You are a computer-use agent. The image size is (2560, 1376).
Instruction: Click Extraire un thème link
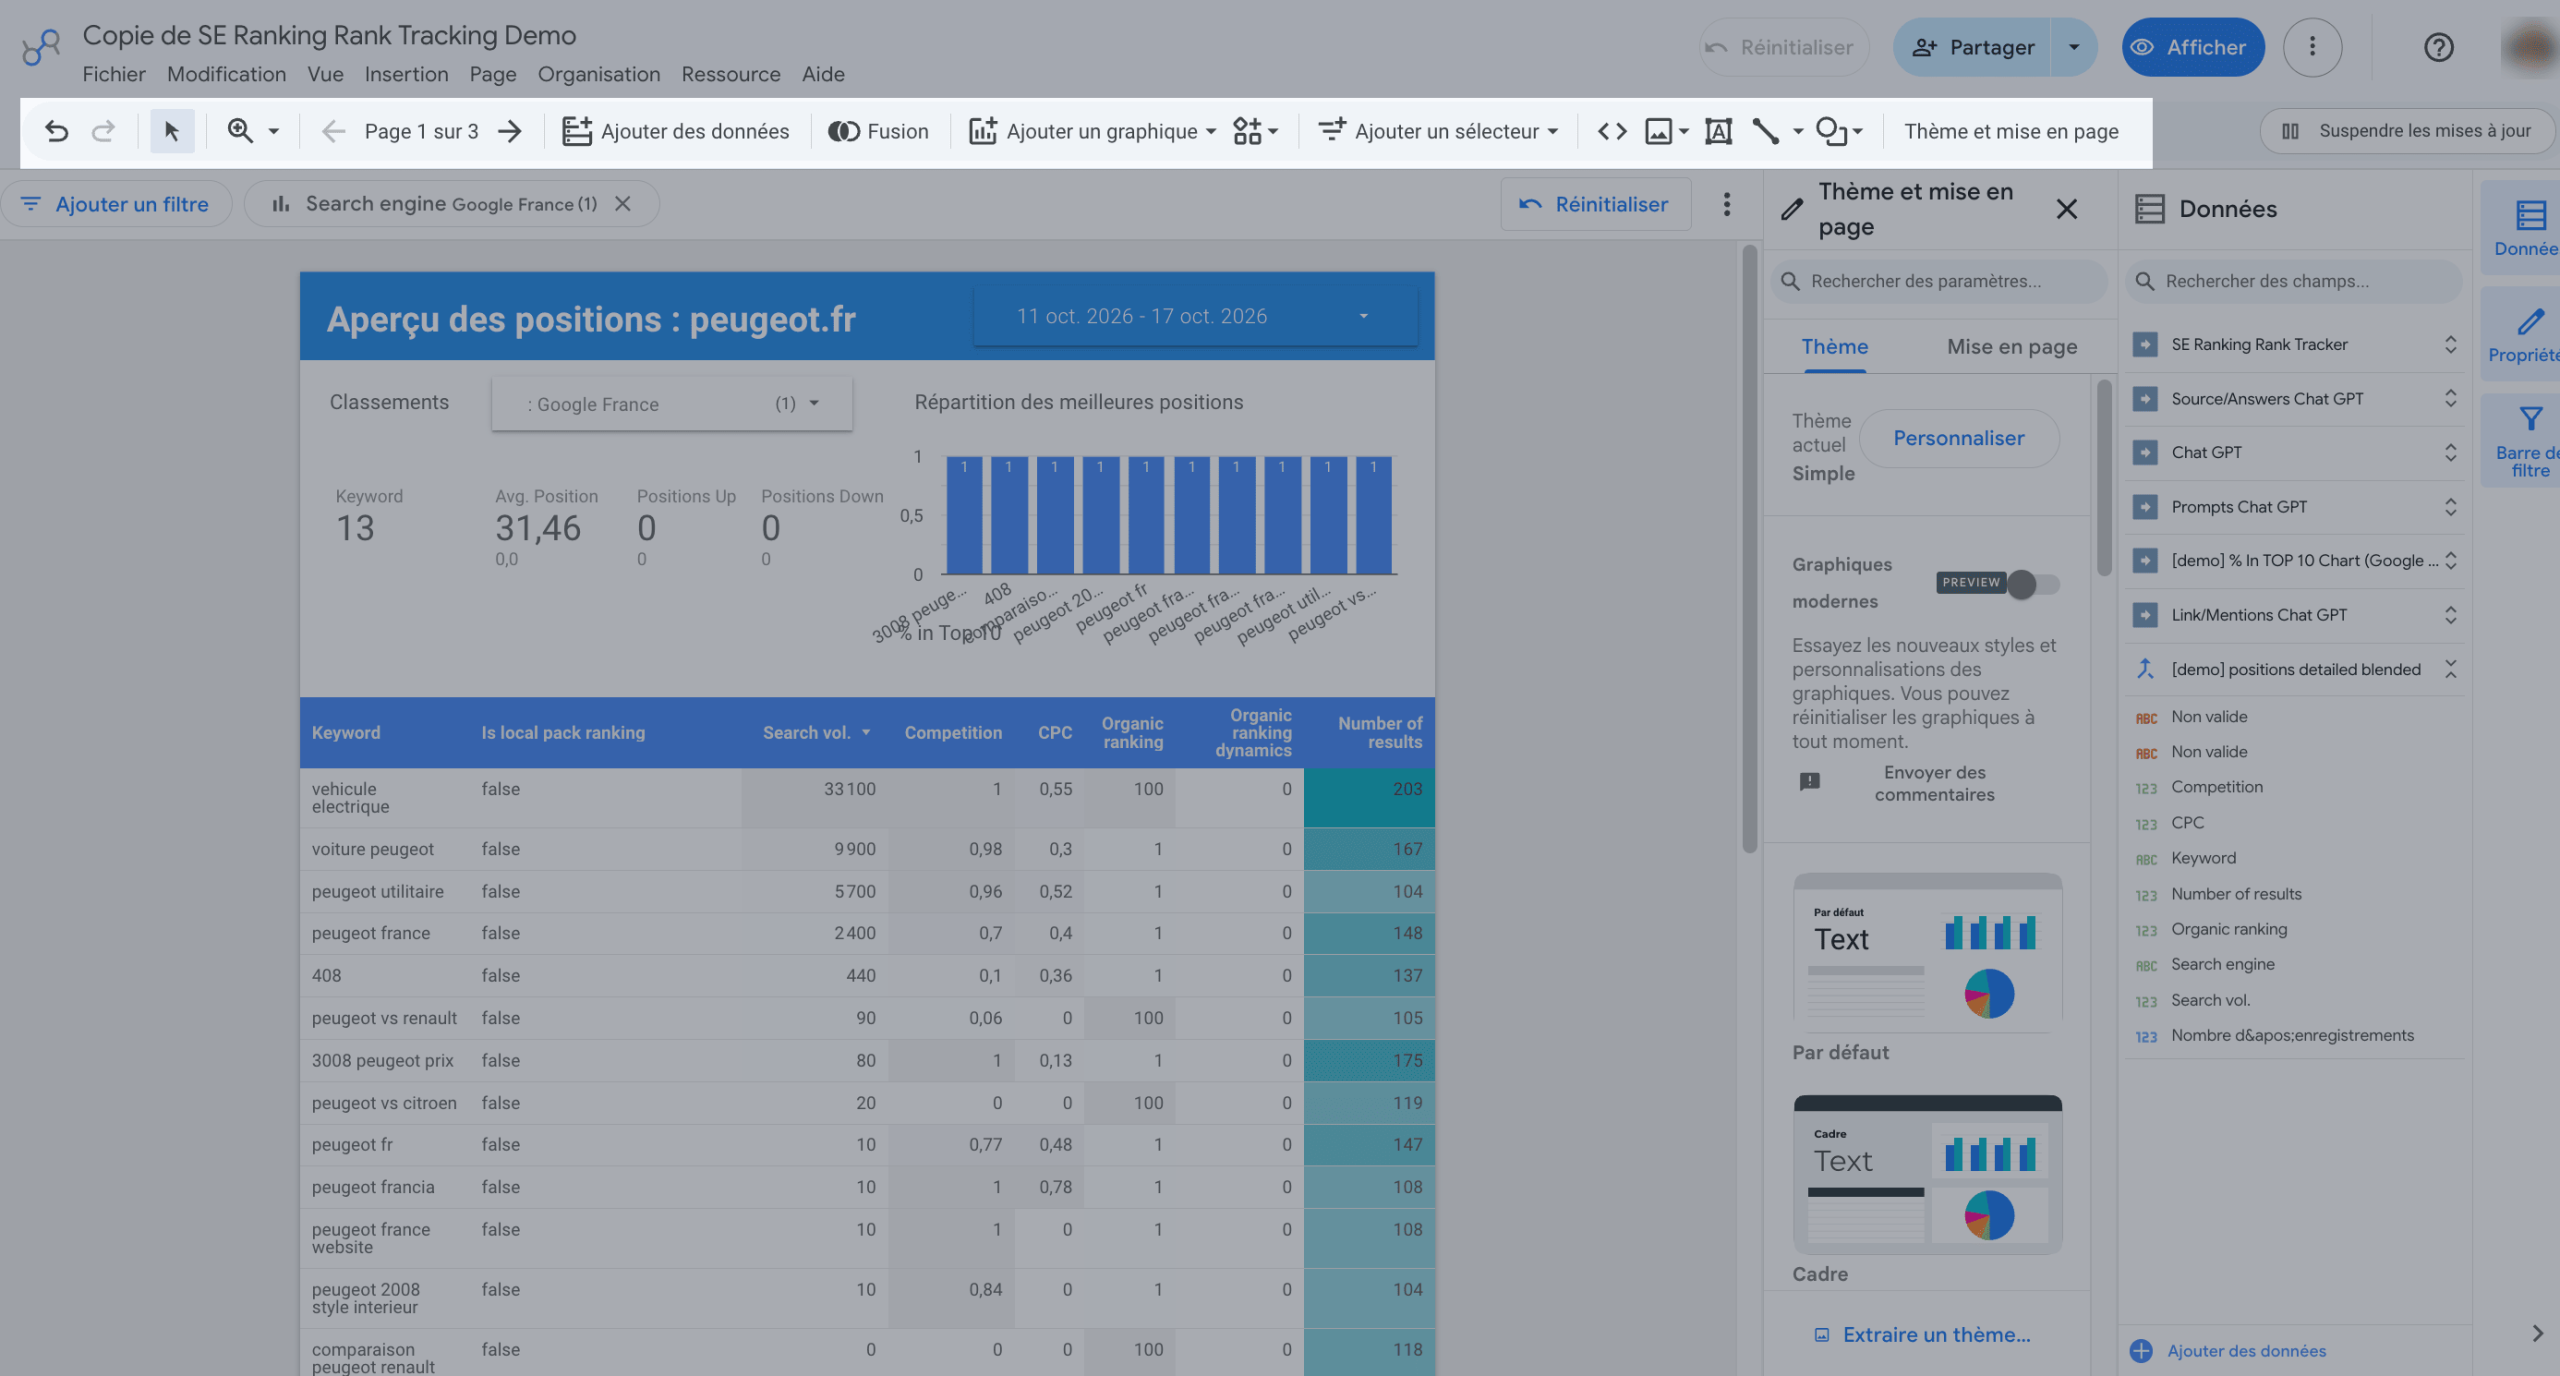tap(1922, 1334)
